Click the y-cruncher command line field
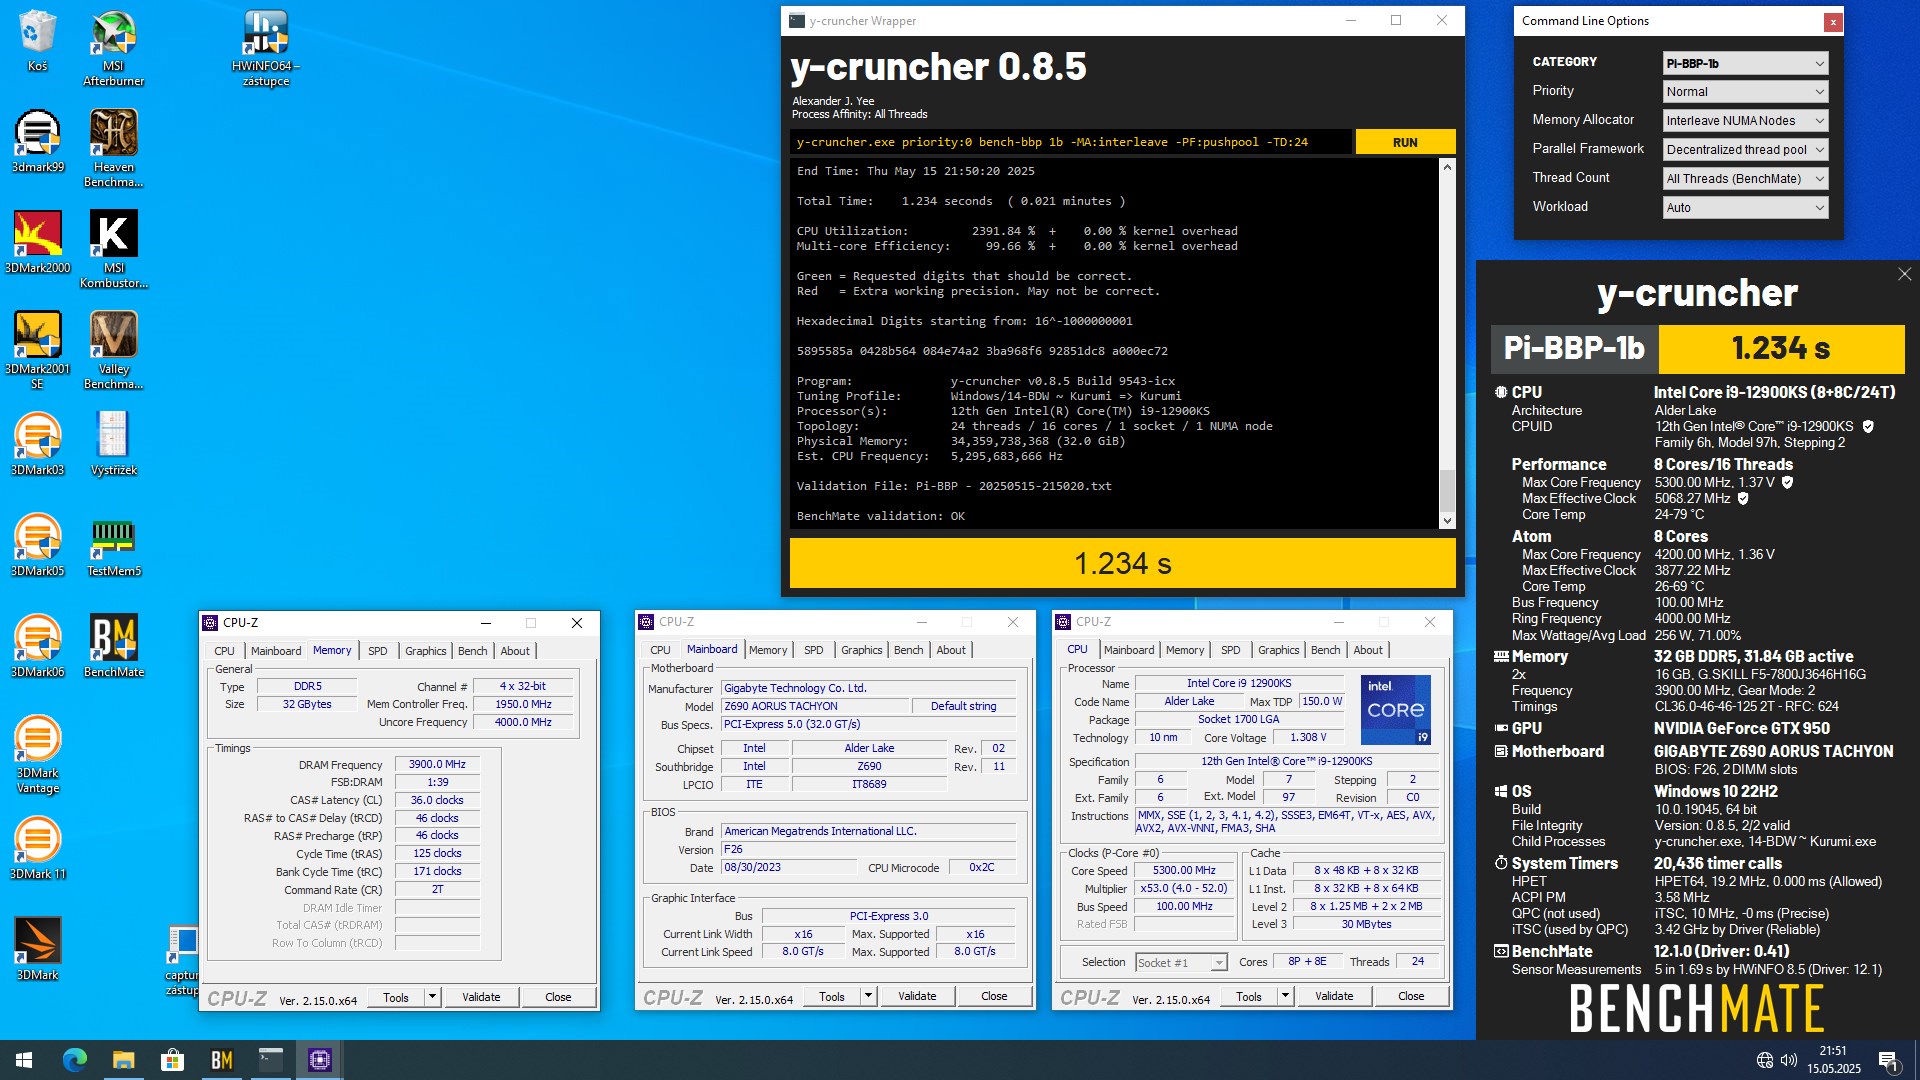 pos(1070,142)
